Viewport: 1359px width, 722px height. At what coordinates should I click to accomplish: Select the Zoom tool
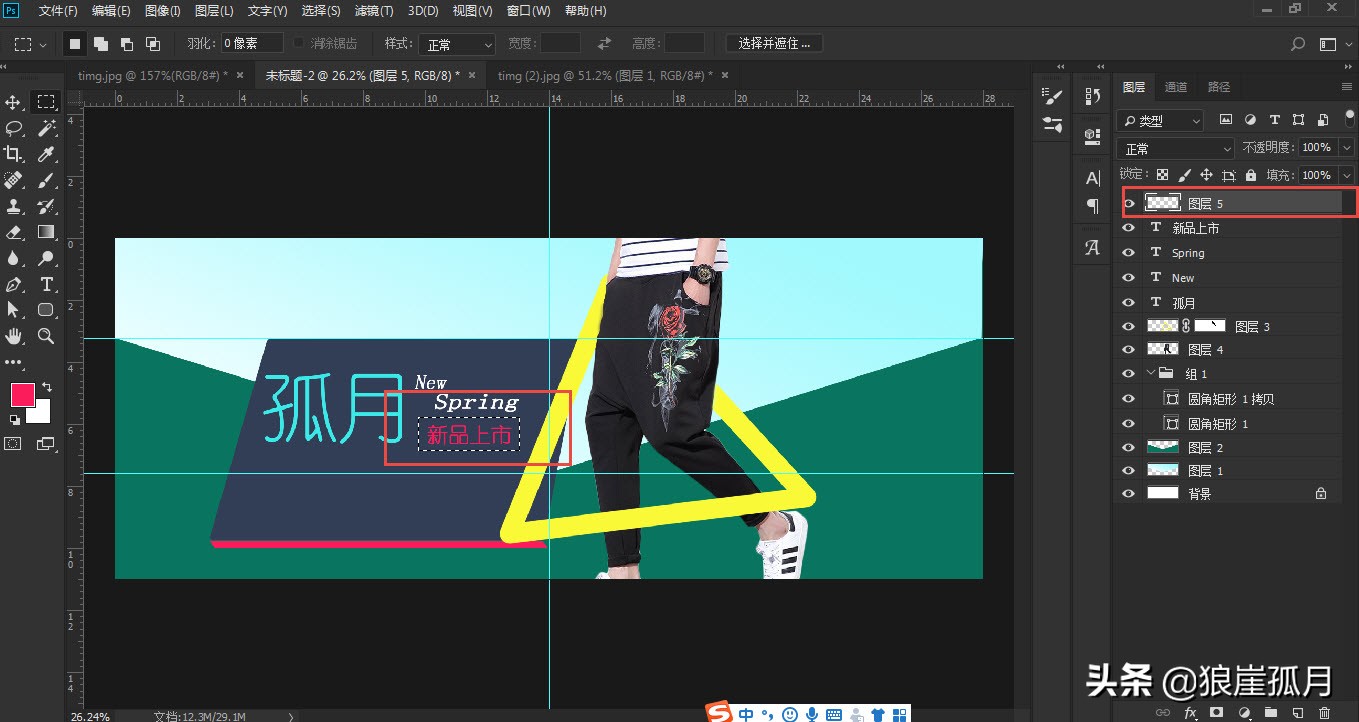[46, 336]
